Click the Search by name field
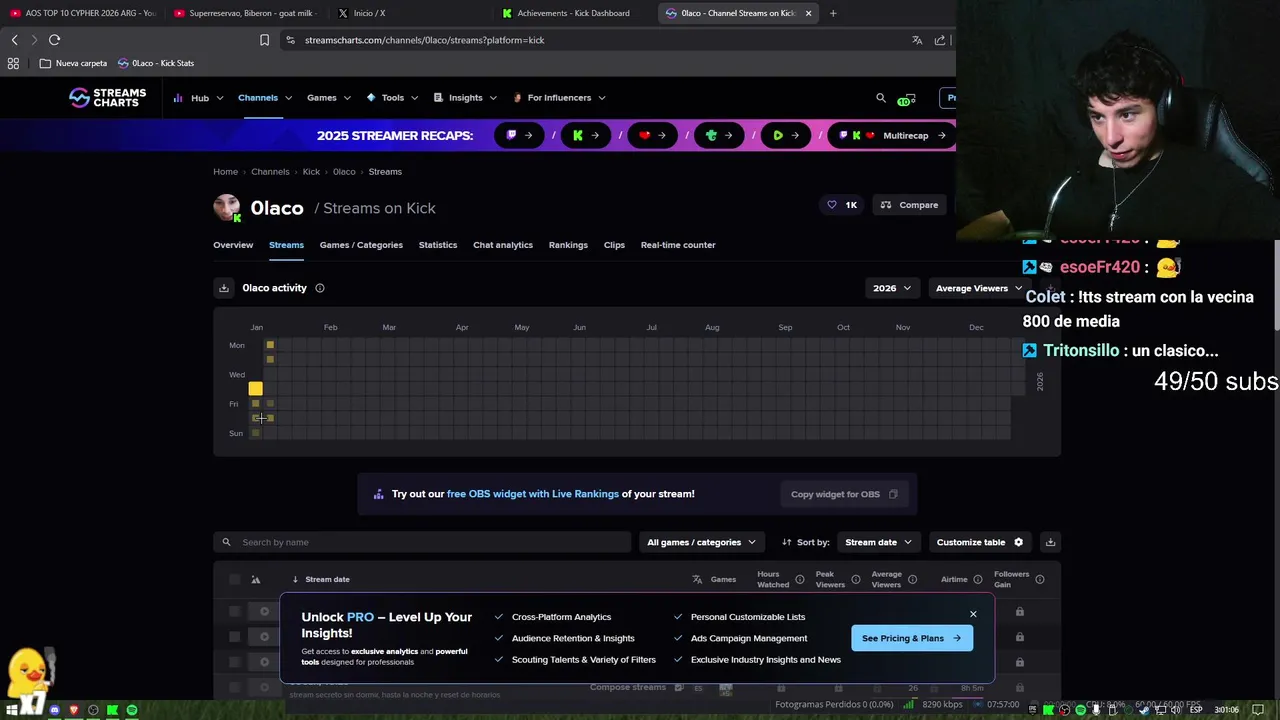1280x720 pixels. [422, 542]
